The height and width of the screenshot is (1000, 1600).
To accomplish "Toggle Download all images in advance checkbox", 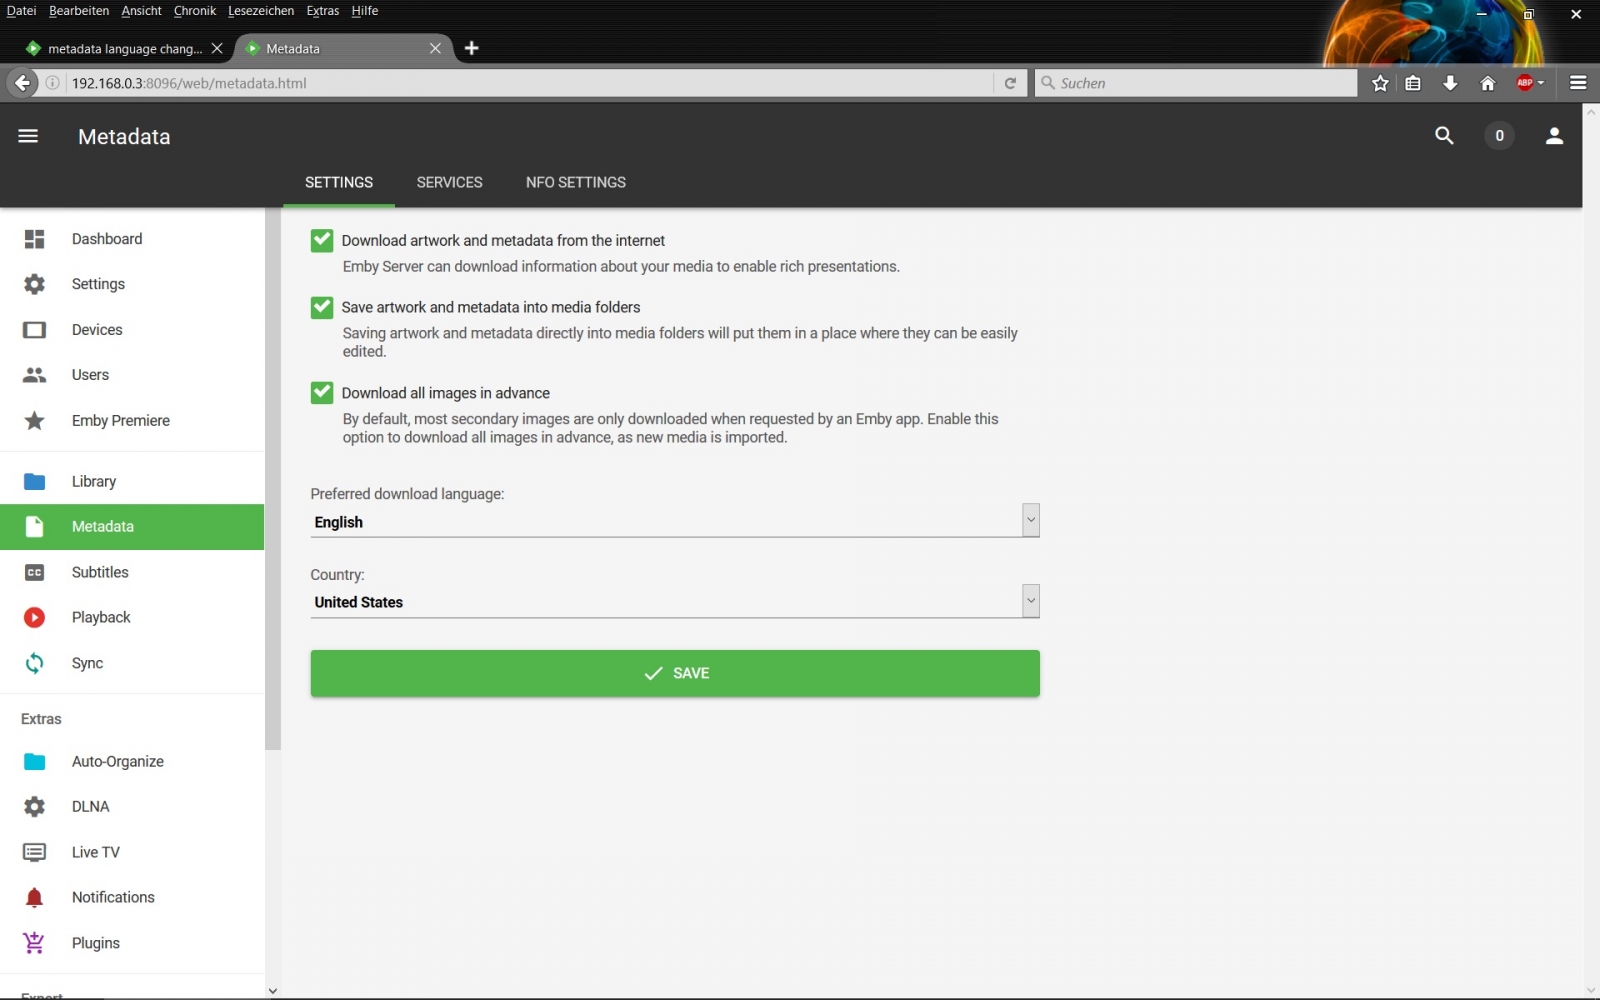I will (322, 393).
